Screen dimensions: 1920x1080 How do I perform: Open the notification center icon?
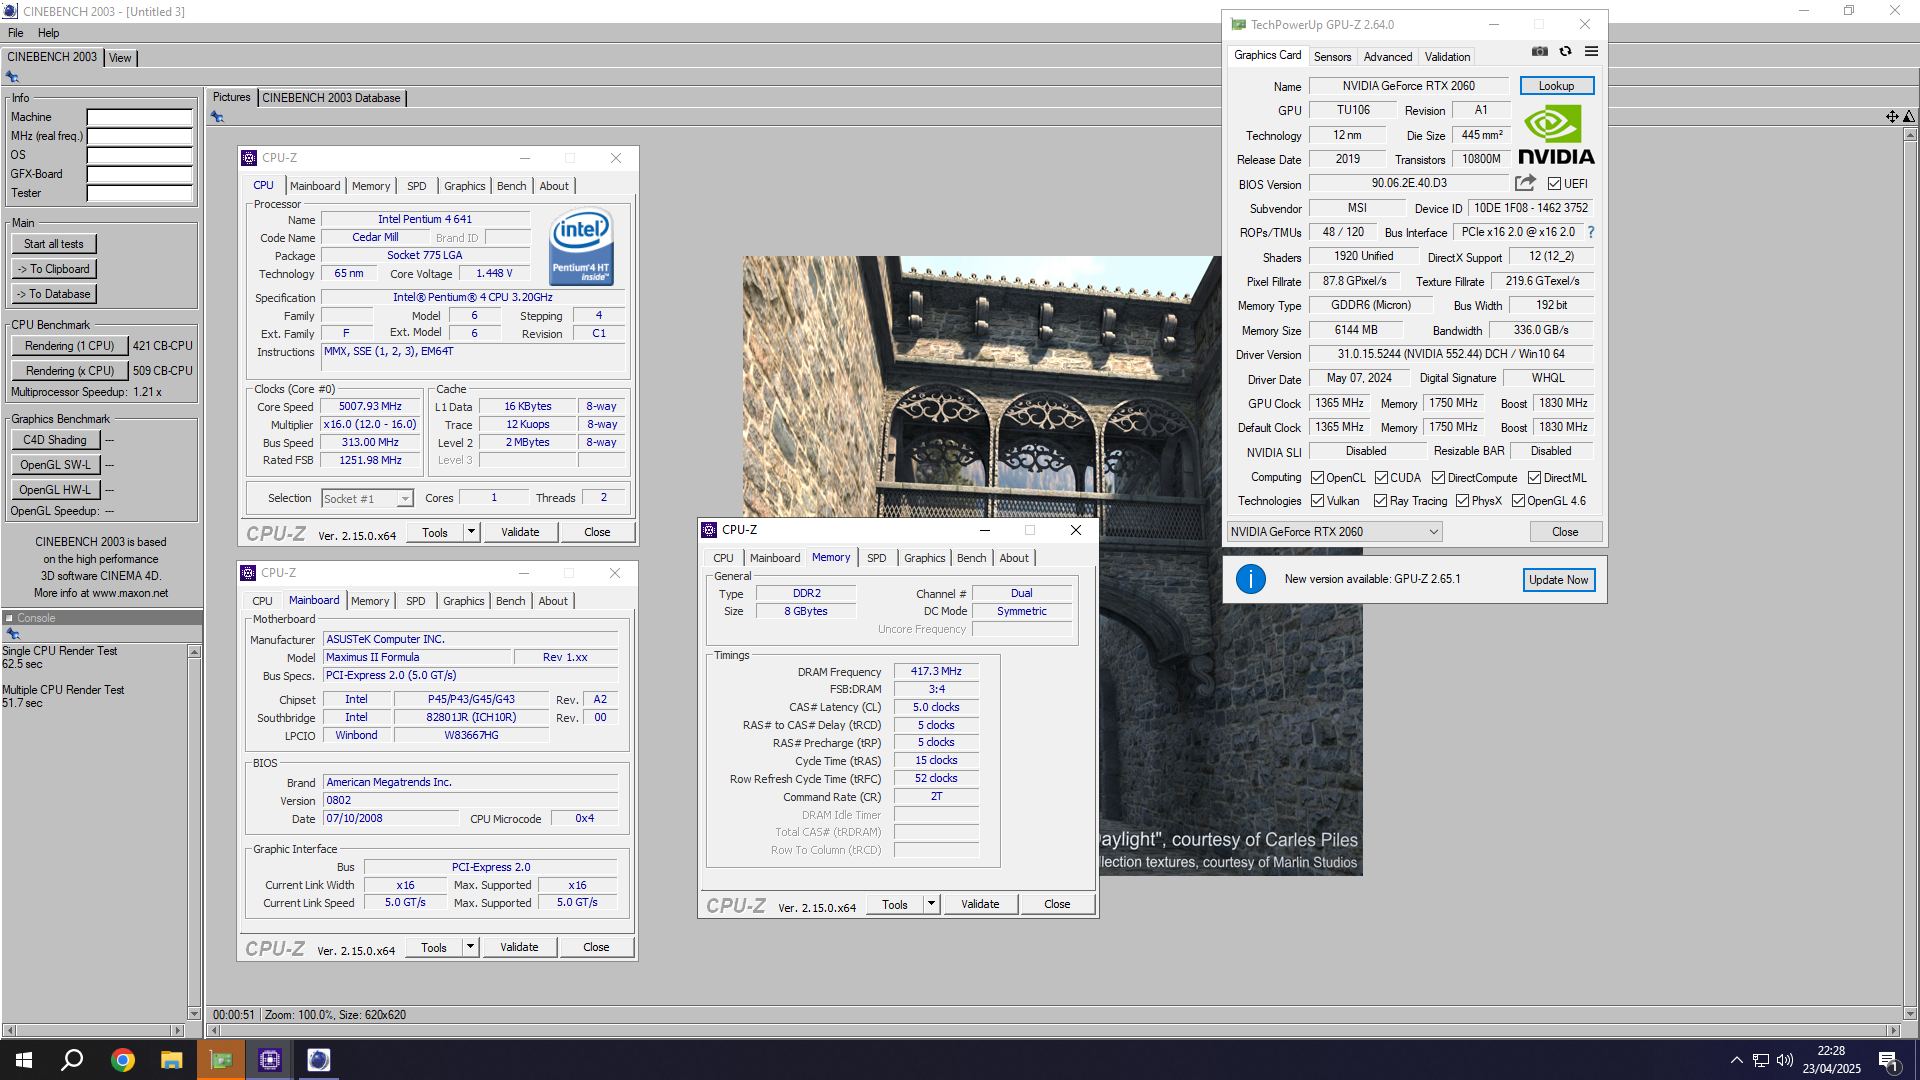[x=1888, y=1061]
